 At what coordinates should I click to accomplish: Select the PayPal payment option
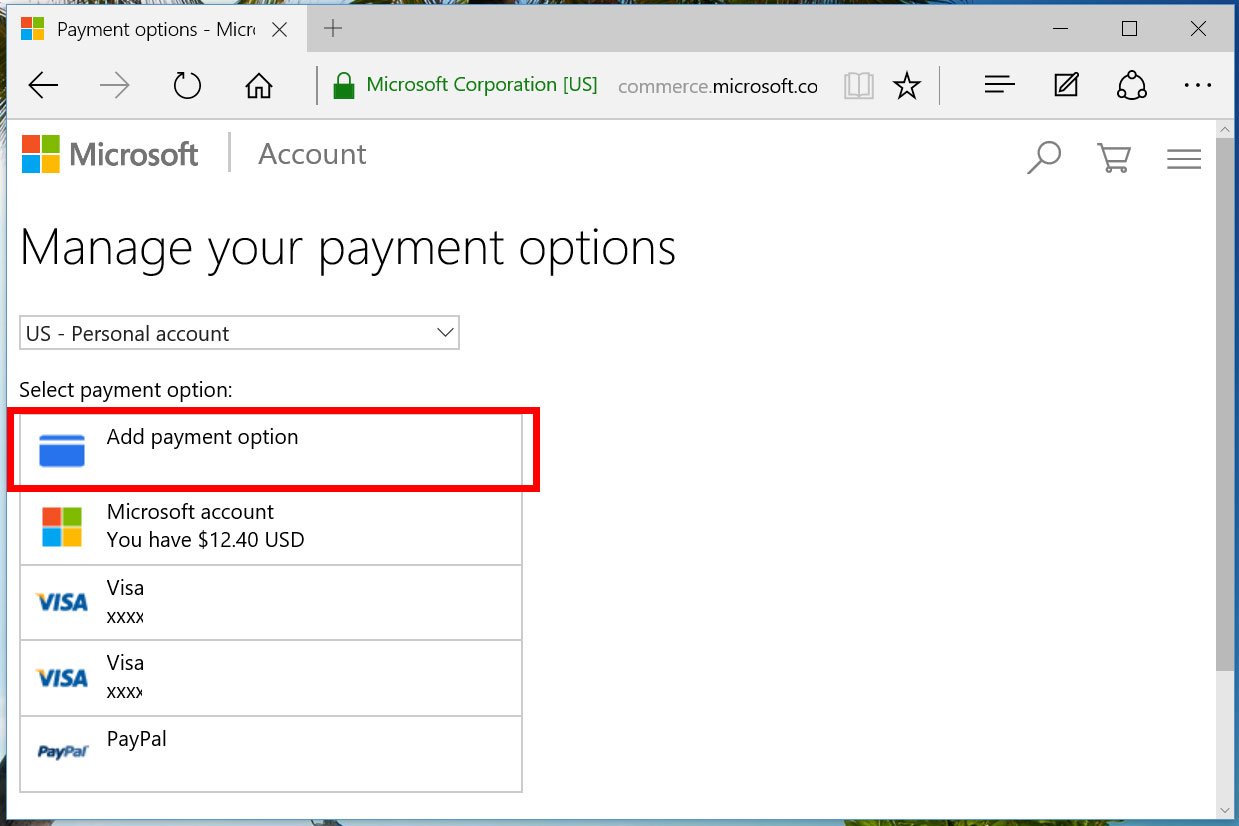coord(271,753)
